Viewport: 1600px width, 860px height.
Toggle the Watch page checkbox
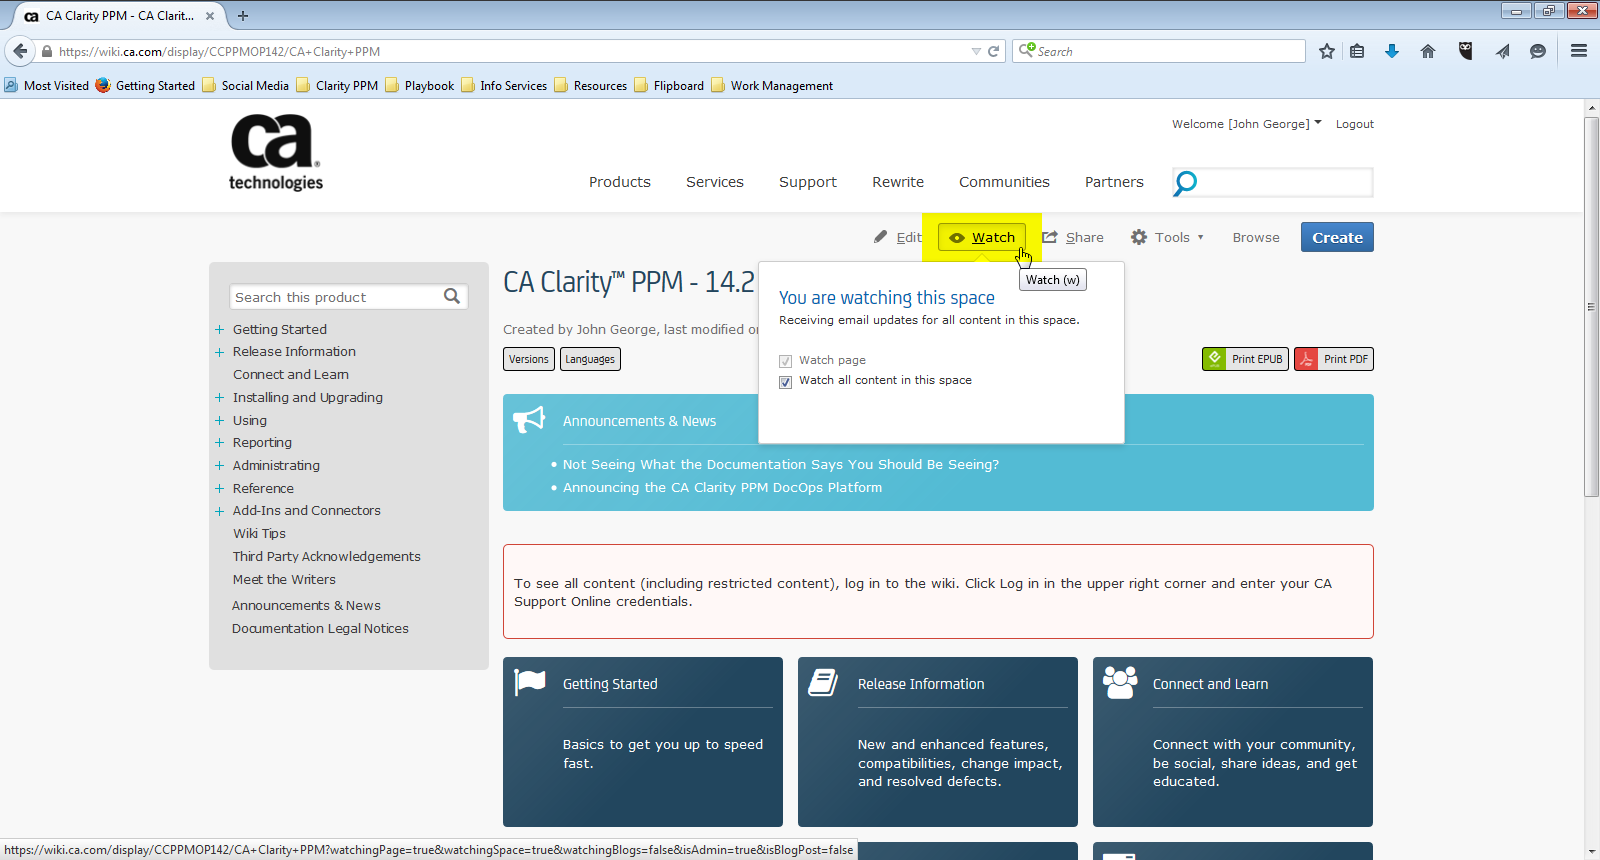click(786, 361)
